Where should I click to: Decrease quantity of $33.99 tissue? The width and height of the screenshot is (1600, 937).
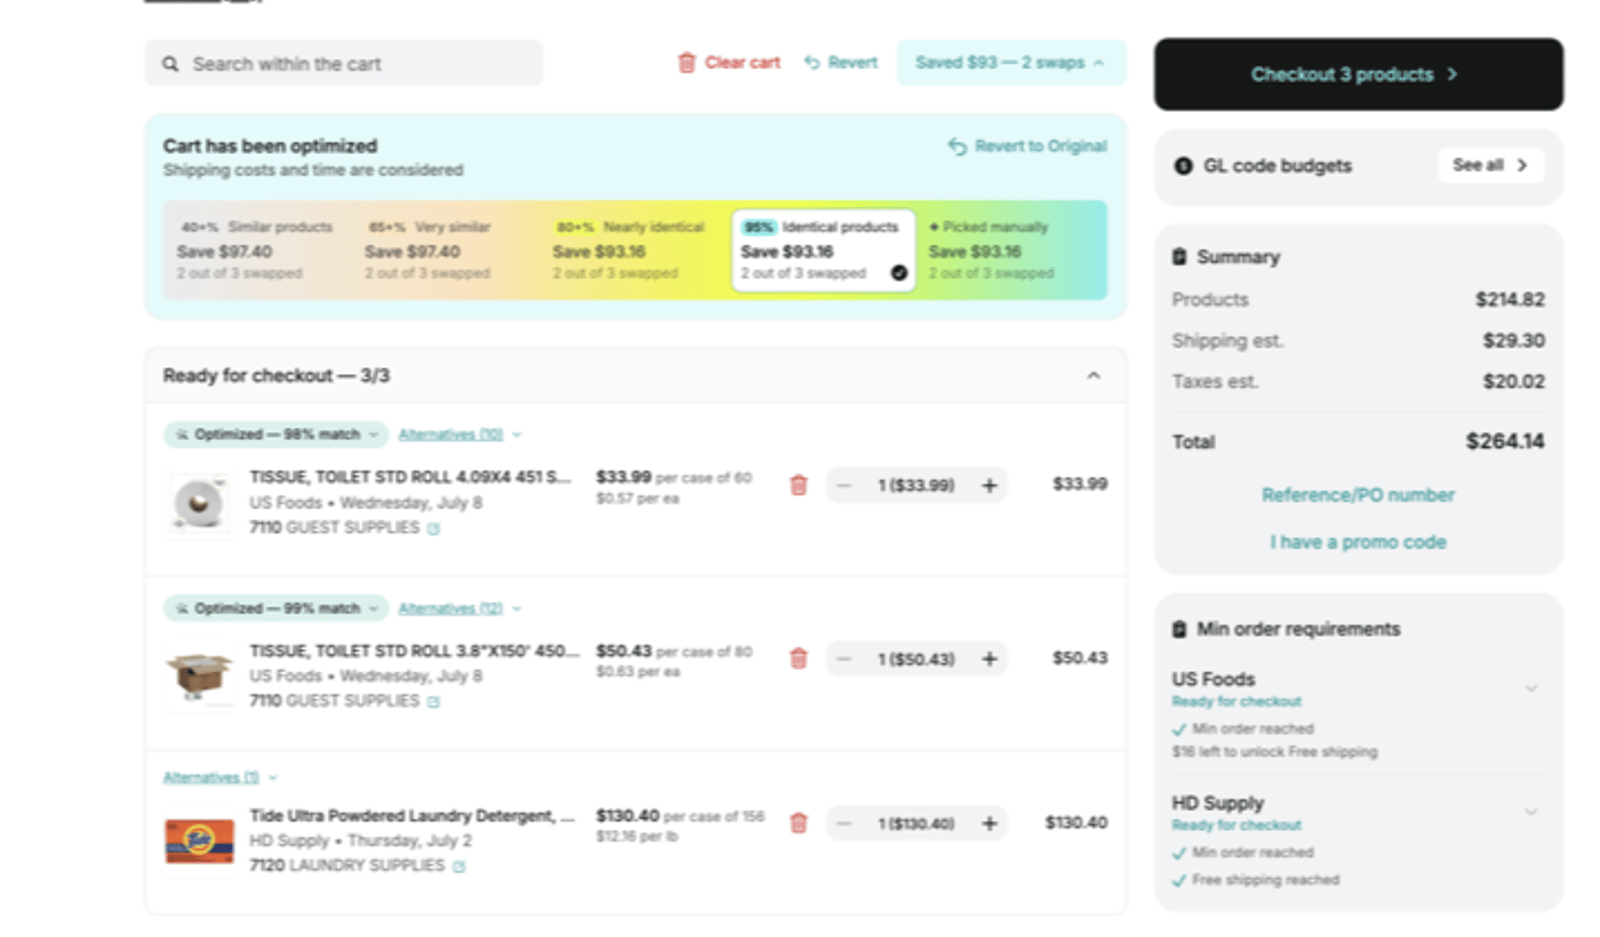(844, 485)
